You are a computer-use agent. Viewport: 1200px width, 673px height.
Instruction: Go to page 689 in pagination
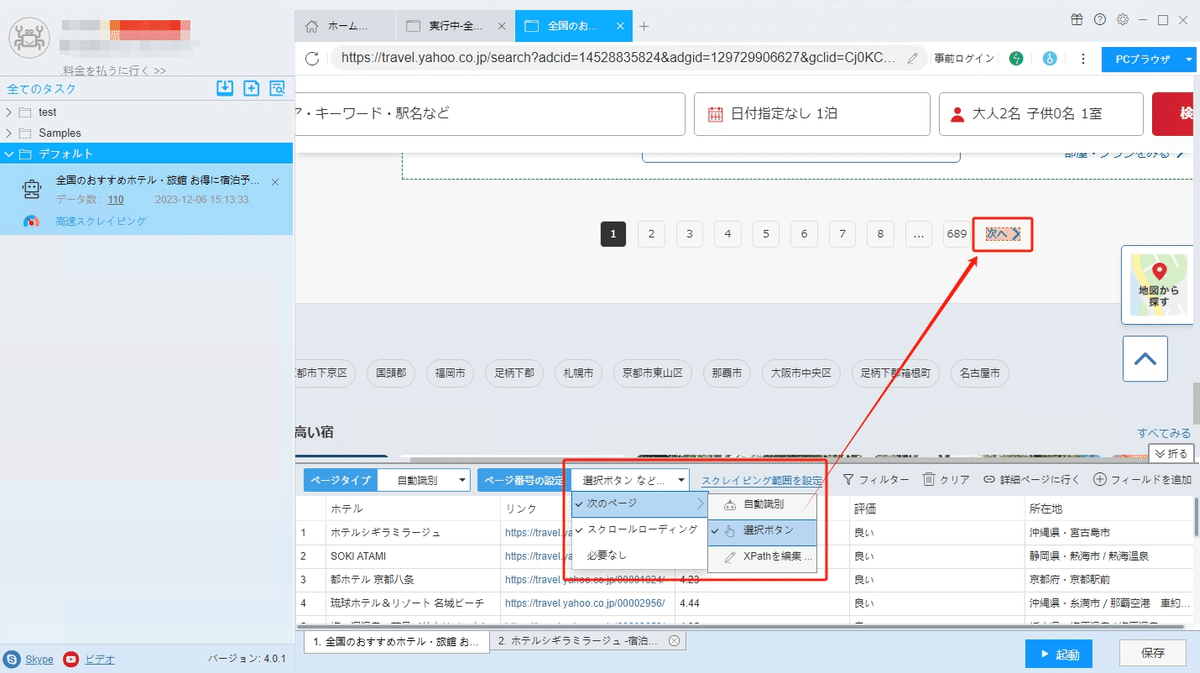(957, 234)
